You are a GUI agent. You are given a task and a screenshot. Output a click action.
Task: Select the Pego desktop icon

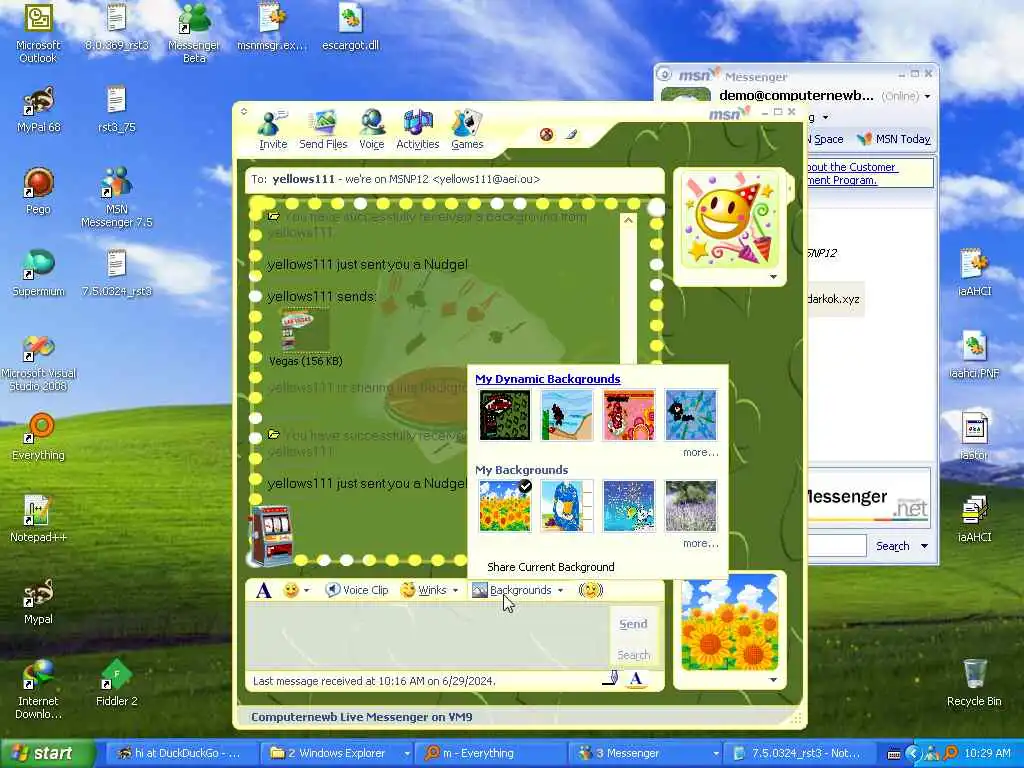tap(38, 191)
